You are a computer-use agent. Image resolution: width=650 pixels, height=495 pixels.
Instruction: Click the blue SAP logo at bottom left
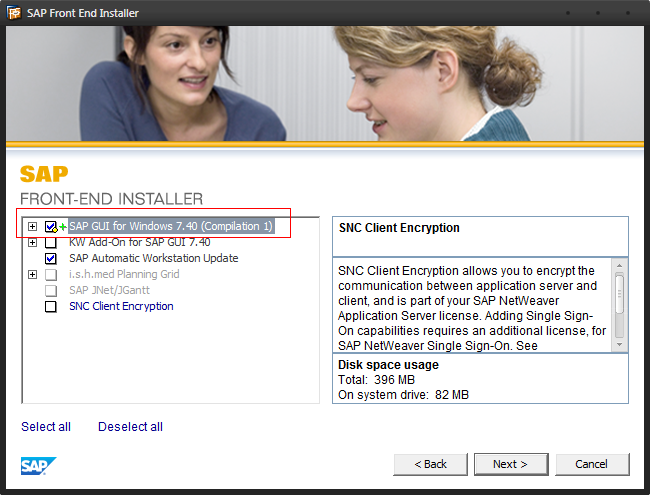pyautogui.click(x=39, y=465)
